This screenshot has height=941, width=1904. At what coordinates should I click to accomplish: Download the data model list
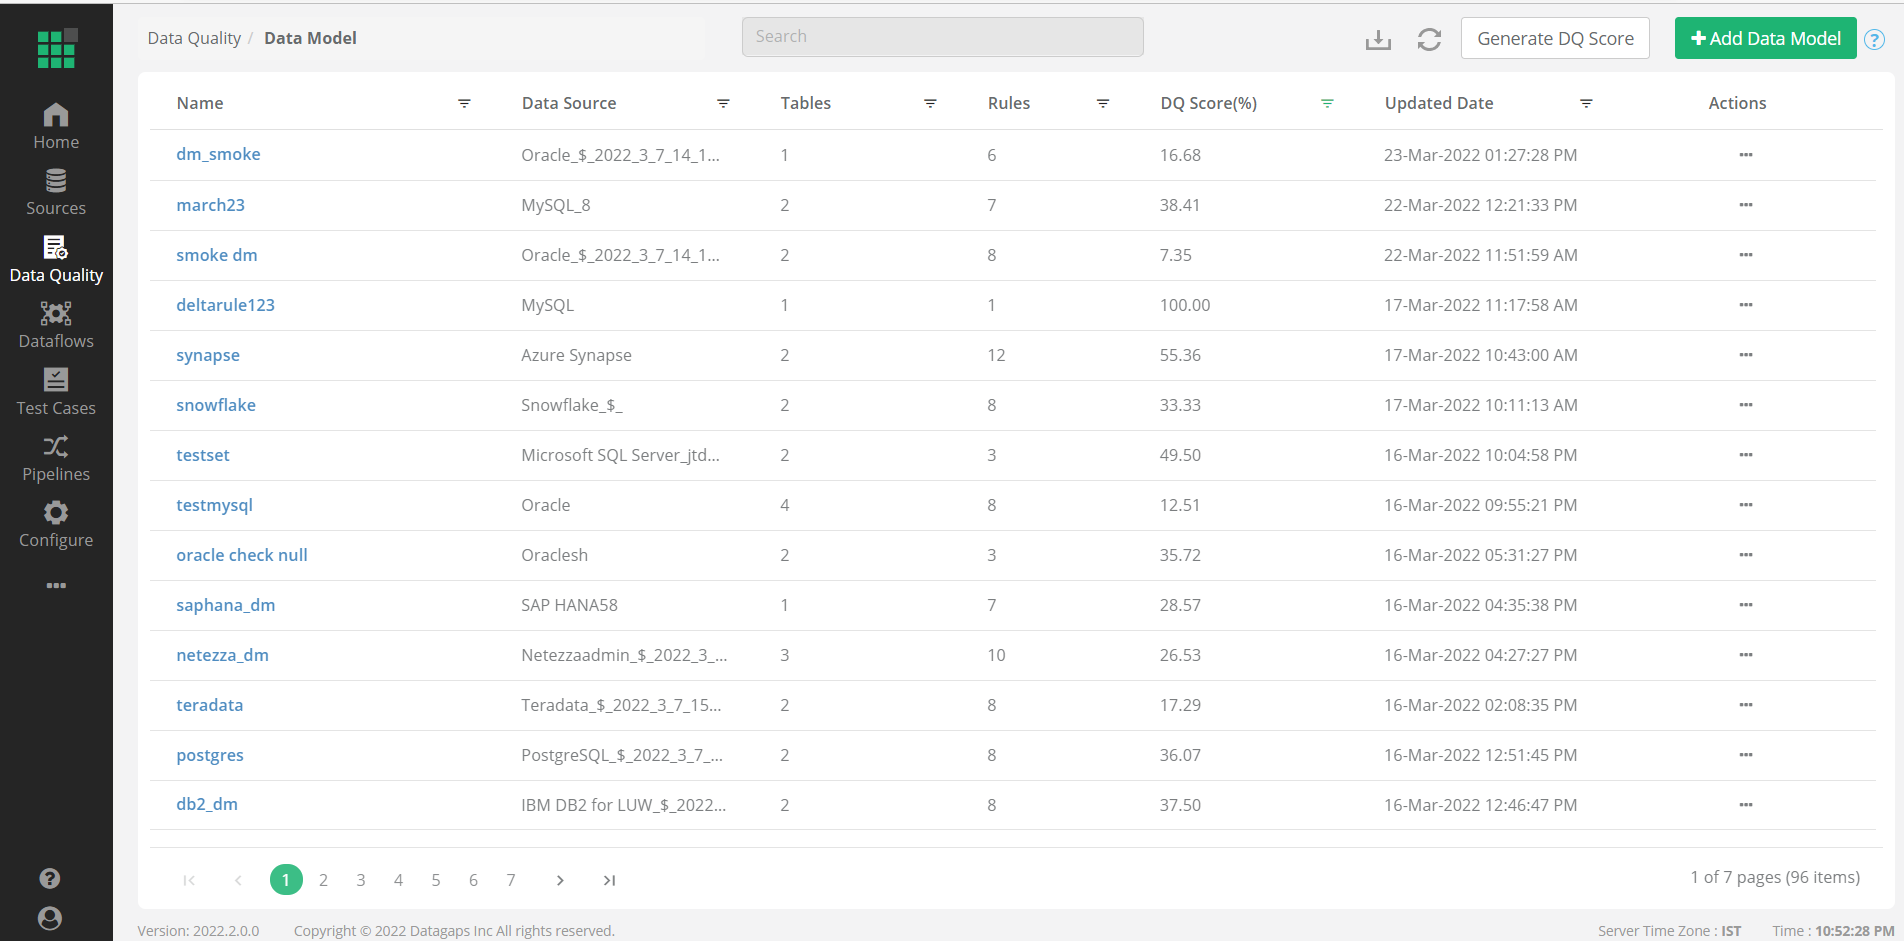tap(1377, 38)
